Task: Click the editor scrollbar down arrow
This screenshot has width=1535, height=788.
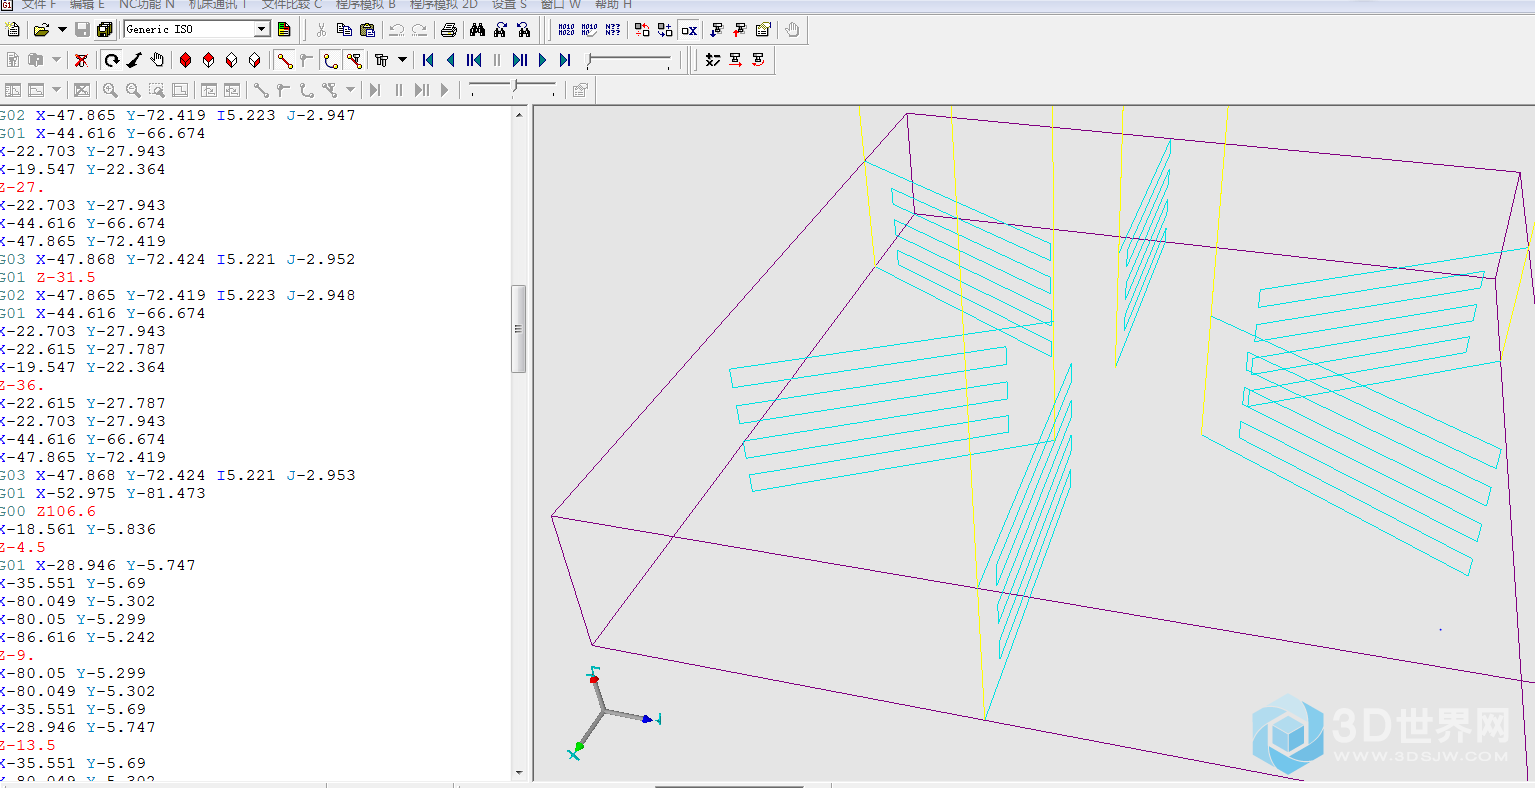Action: pos(518,772)
